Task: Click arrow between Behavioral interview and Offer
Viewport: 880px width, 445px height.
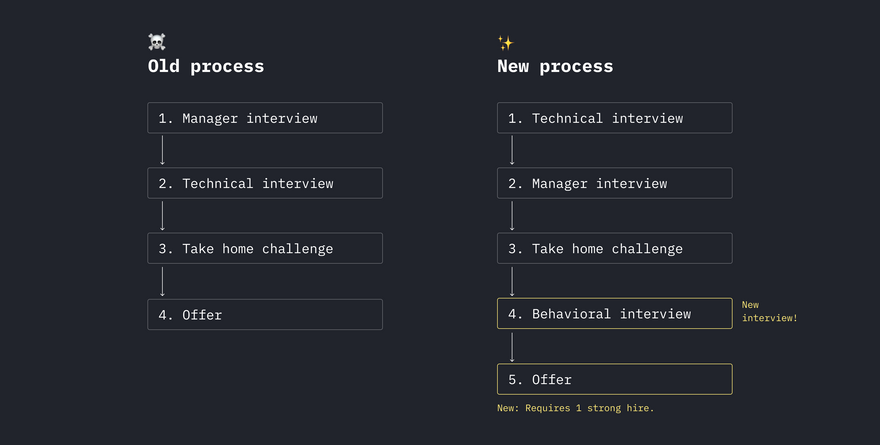Action: click(512, 347)
